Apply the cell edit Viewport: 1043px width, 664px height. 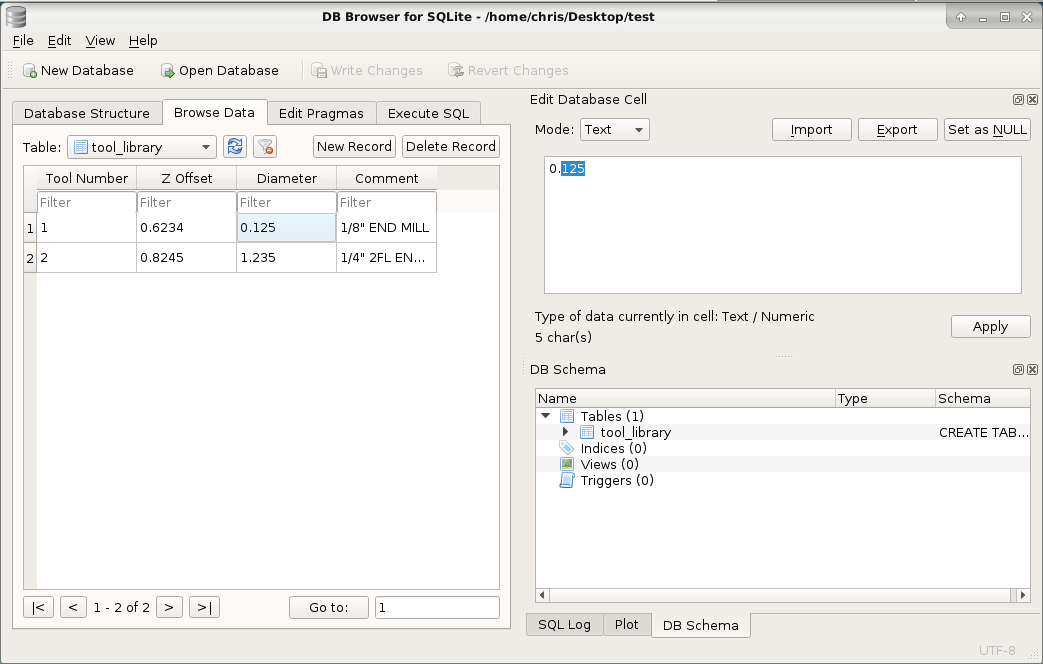(990, 327)
